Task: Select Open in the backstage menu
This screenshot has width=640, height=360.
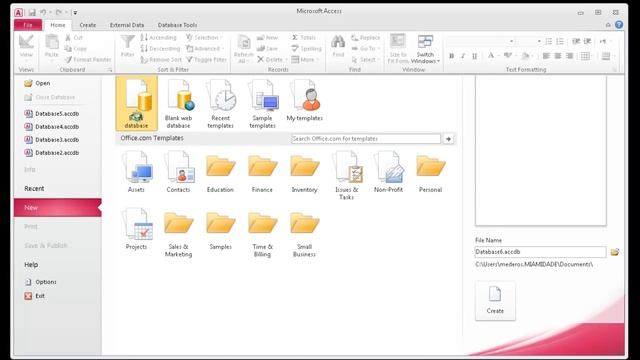Action: 38,83
